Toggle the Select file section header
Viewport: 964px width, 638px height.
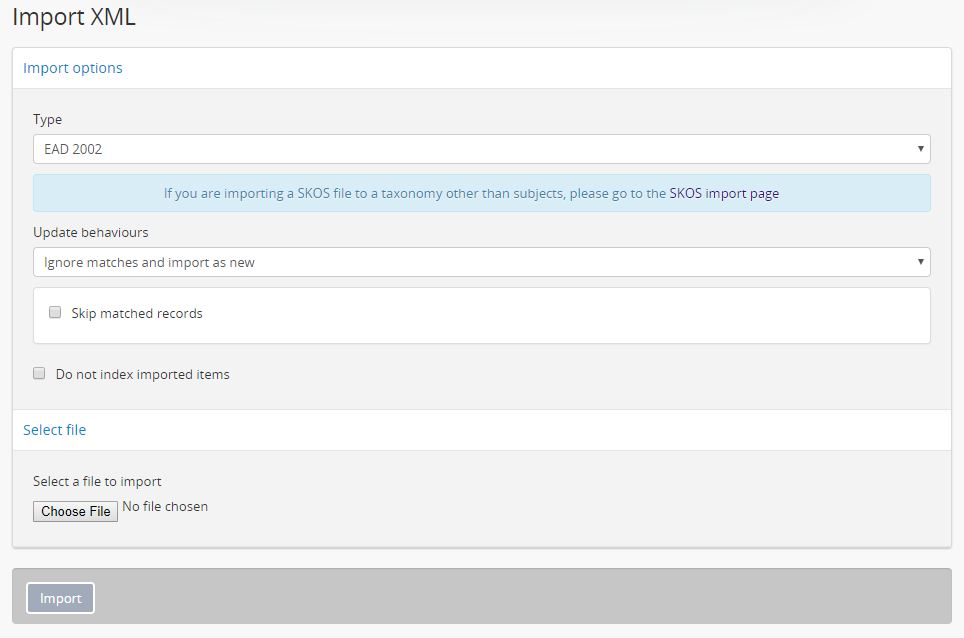pos(55,430)
